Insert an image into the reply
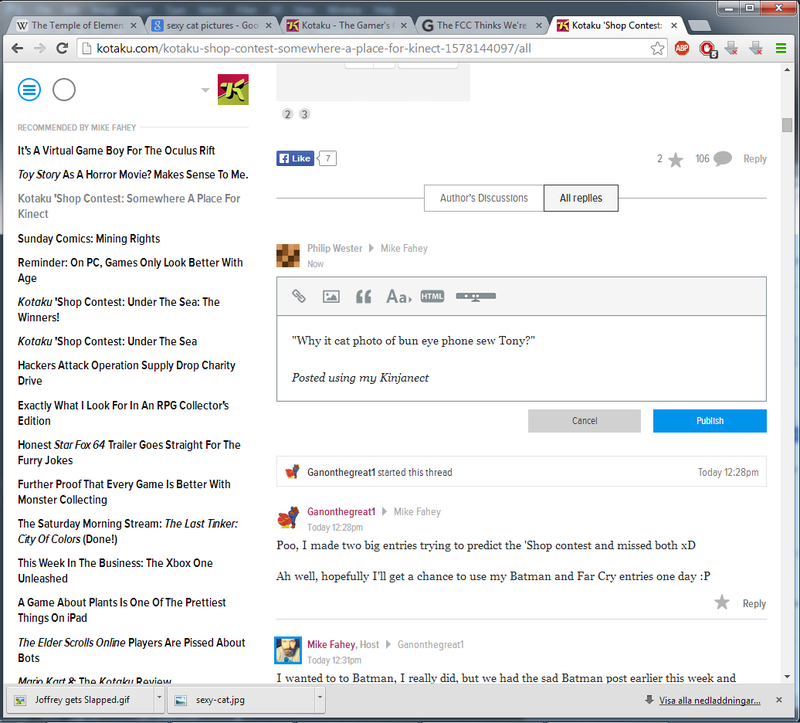Image resolution: width=800 pixels, height=723 pixels. tap(331, 296)
